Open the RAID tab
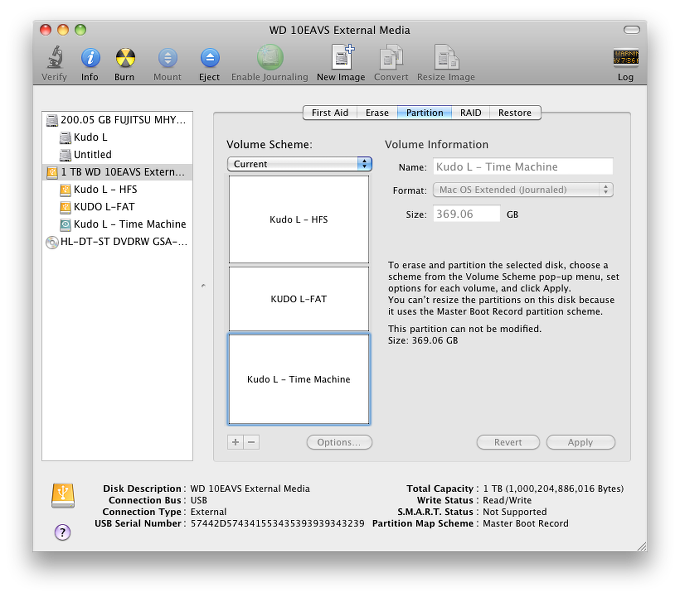 click(471, 113)
